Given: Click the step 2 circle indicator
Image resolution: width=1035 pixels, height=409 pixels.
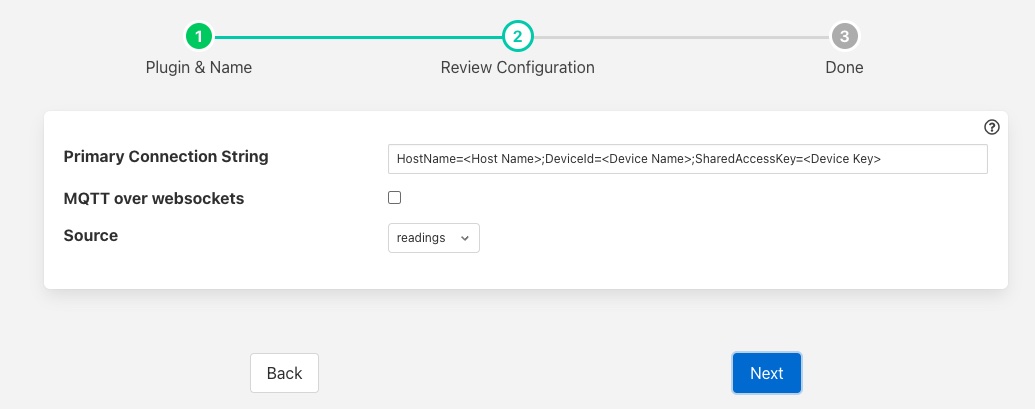Looking at the screenshot, I should 517,37.
